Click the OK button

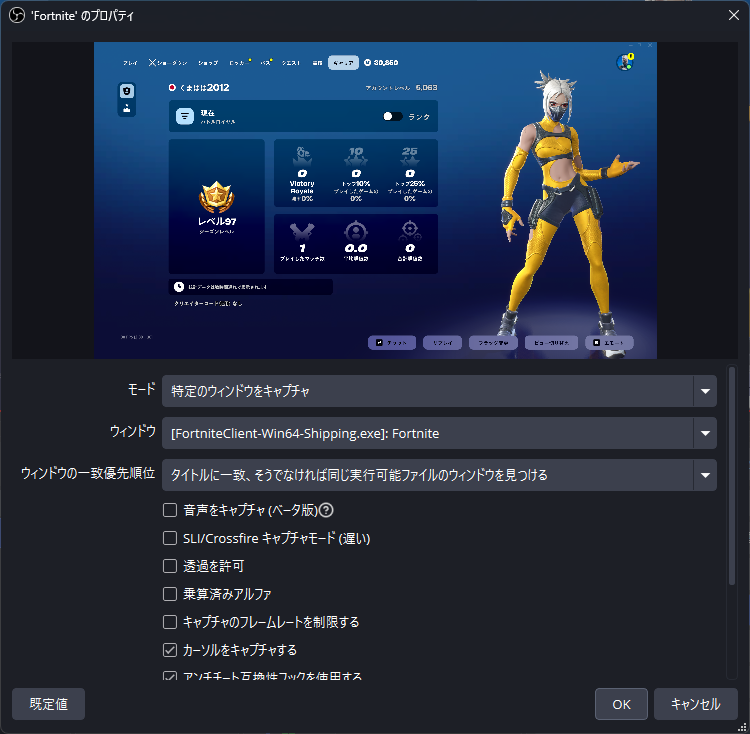tap(621, 704)
